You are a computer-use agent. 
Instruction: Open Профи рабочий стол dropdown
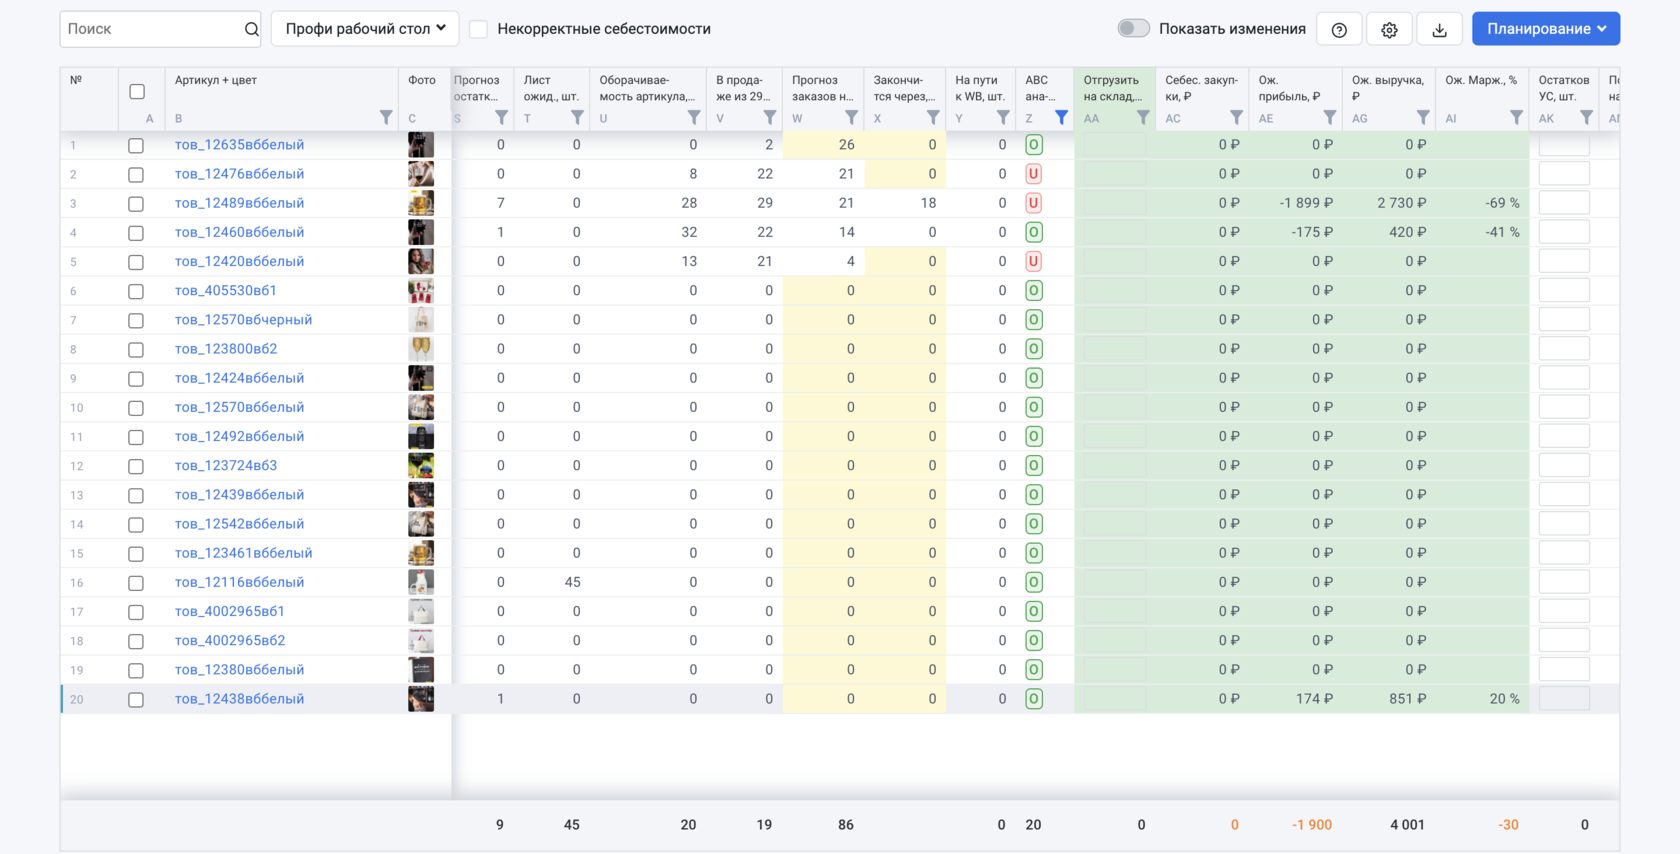(365, 29)
